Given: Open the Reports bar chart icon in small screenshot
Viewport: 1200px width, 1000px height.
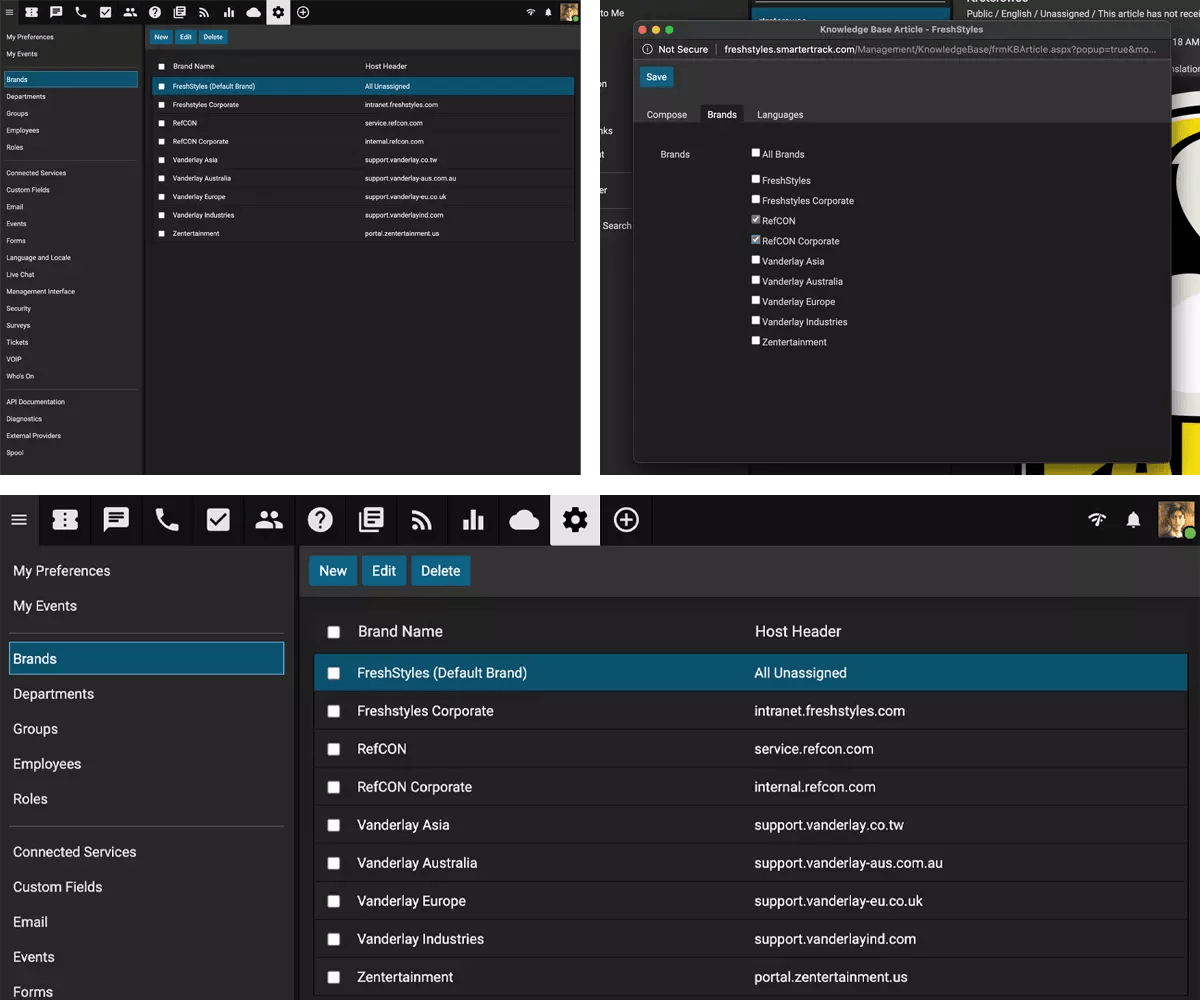Looking at the screenshot, I should pyautogui.click(x=229, y=12).
